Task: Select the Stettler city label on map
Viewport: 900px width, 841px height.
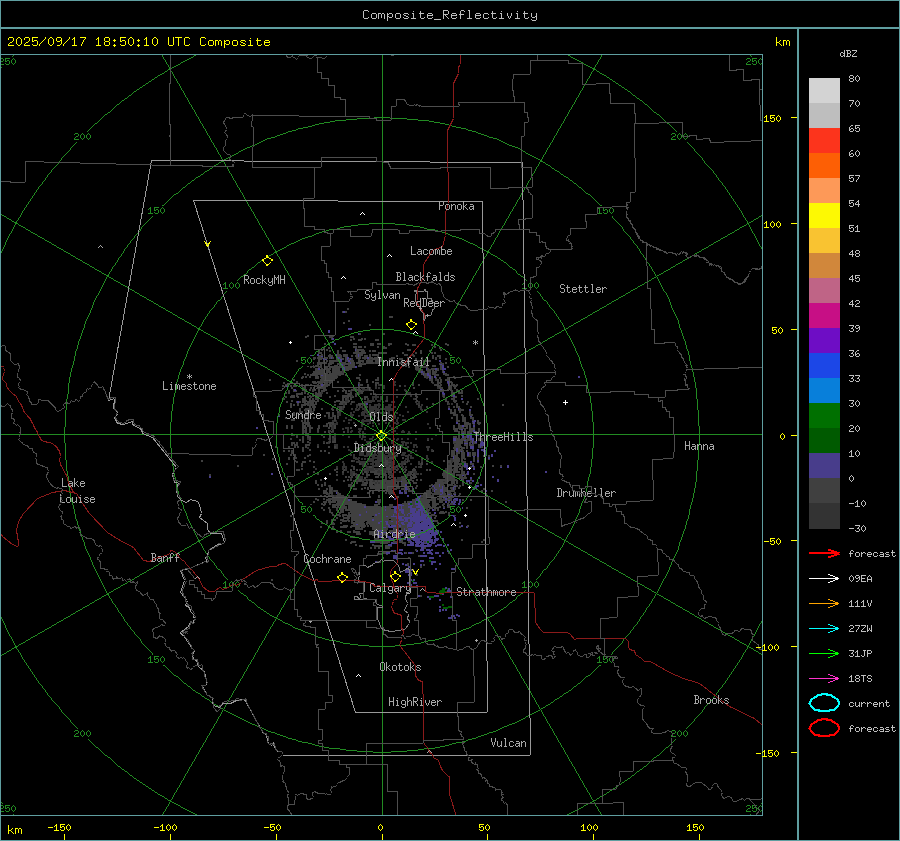Action: tap(583, 289)
